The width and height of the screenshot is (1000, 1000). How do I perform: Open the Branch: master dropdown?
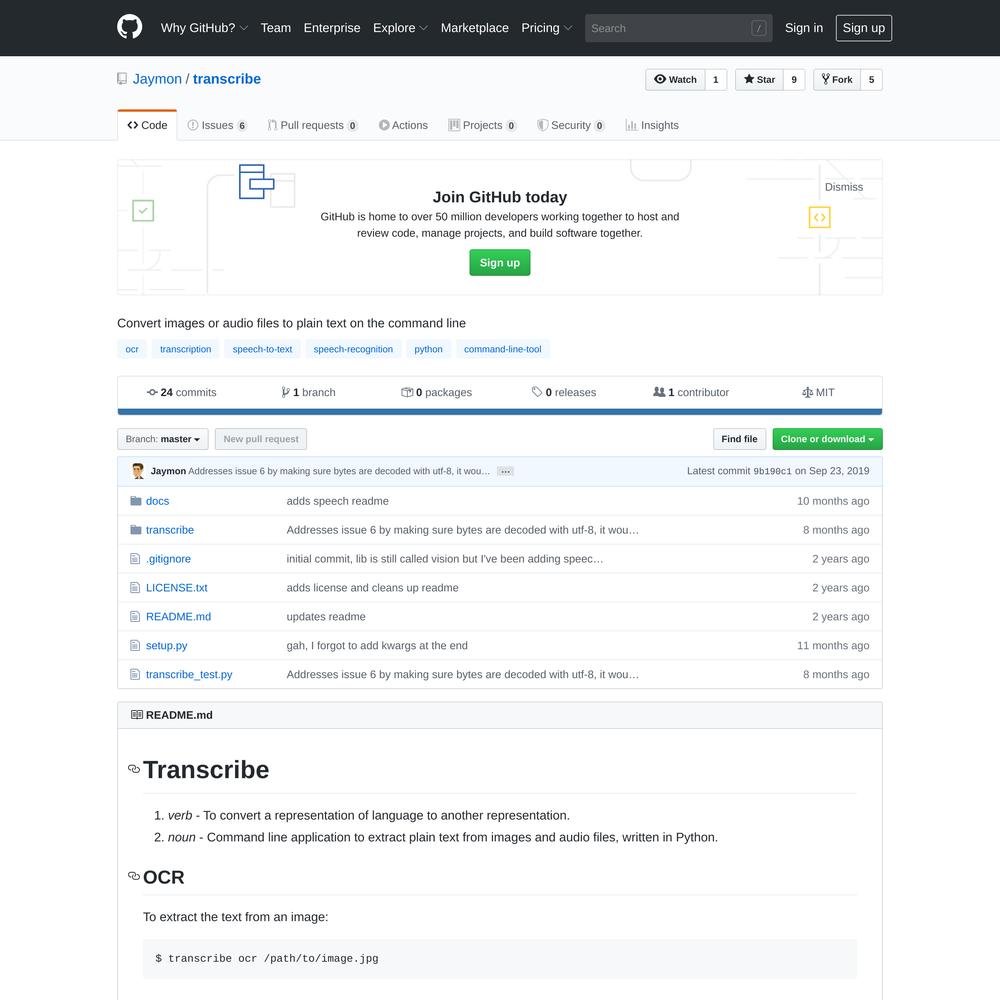163,439
